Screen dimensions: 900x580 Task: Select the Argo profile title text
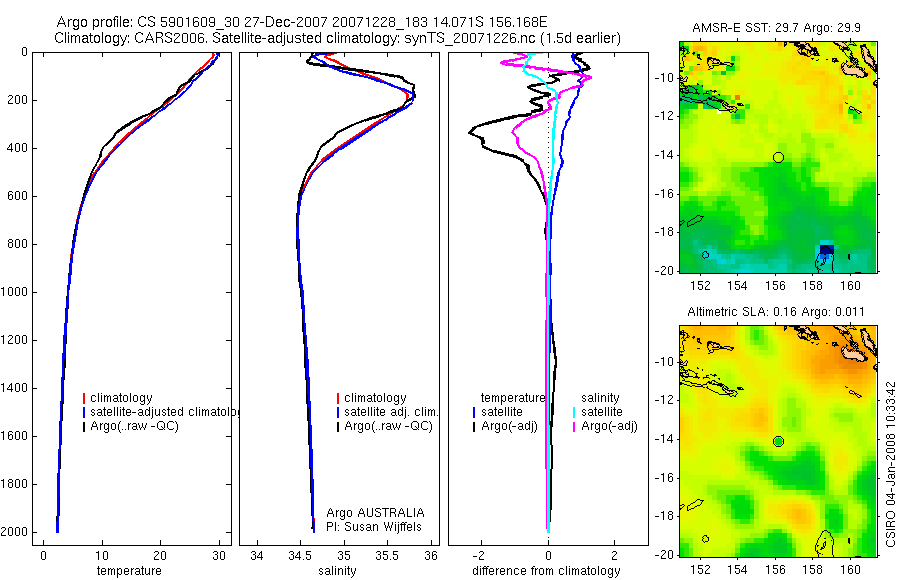302,22
